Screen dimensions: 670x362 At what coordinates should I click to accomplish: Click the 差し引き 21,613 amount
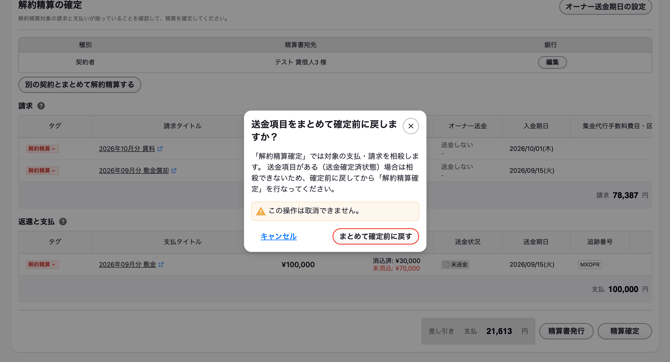click(x=499, y=331)
